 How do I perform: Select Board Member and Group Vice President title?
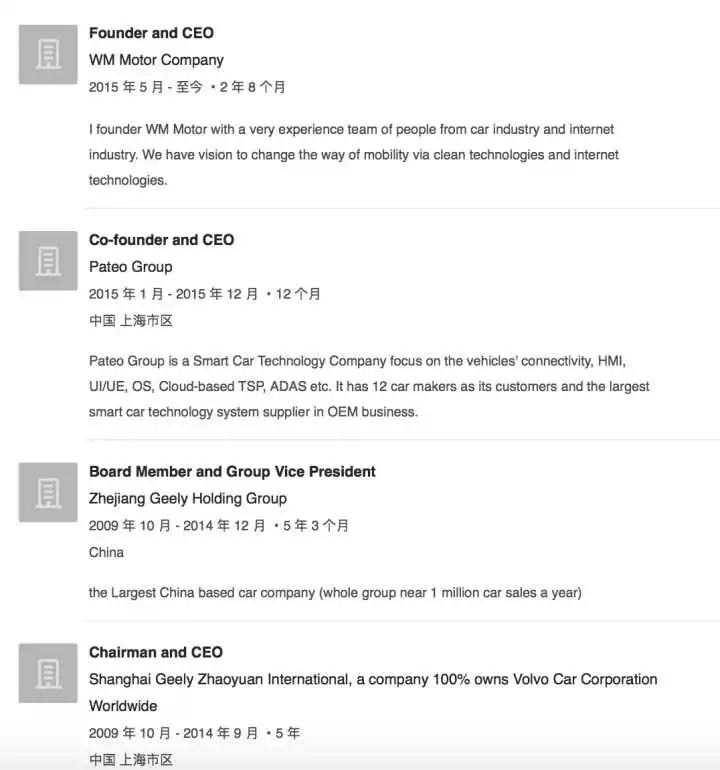[232, 471]
